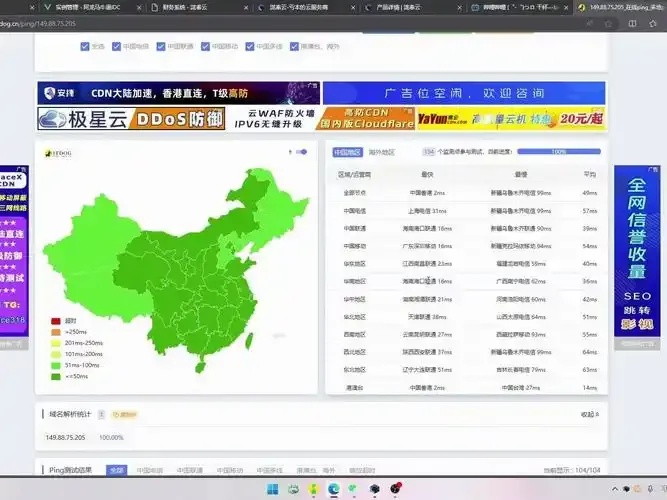The width and height of the screenshot is (667, 500).
Task: Click fastest value 海南海口联通 16ms in 中国联通 row
Action: [427, 229]
